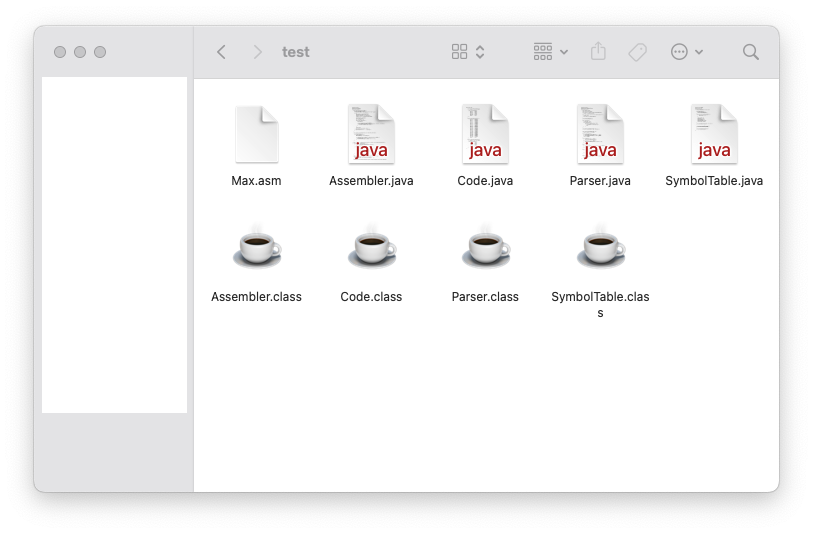The width and height of the screenshot is (813, 534).
Task: Go back with the left chevron button
Action: pyautogui.click(x=221, y=52)
